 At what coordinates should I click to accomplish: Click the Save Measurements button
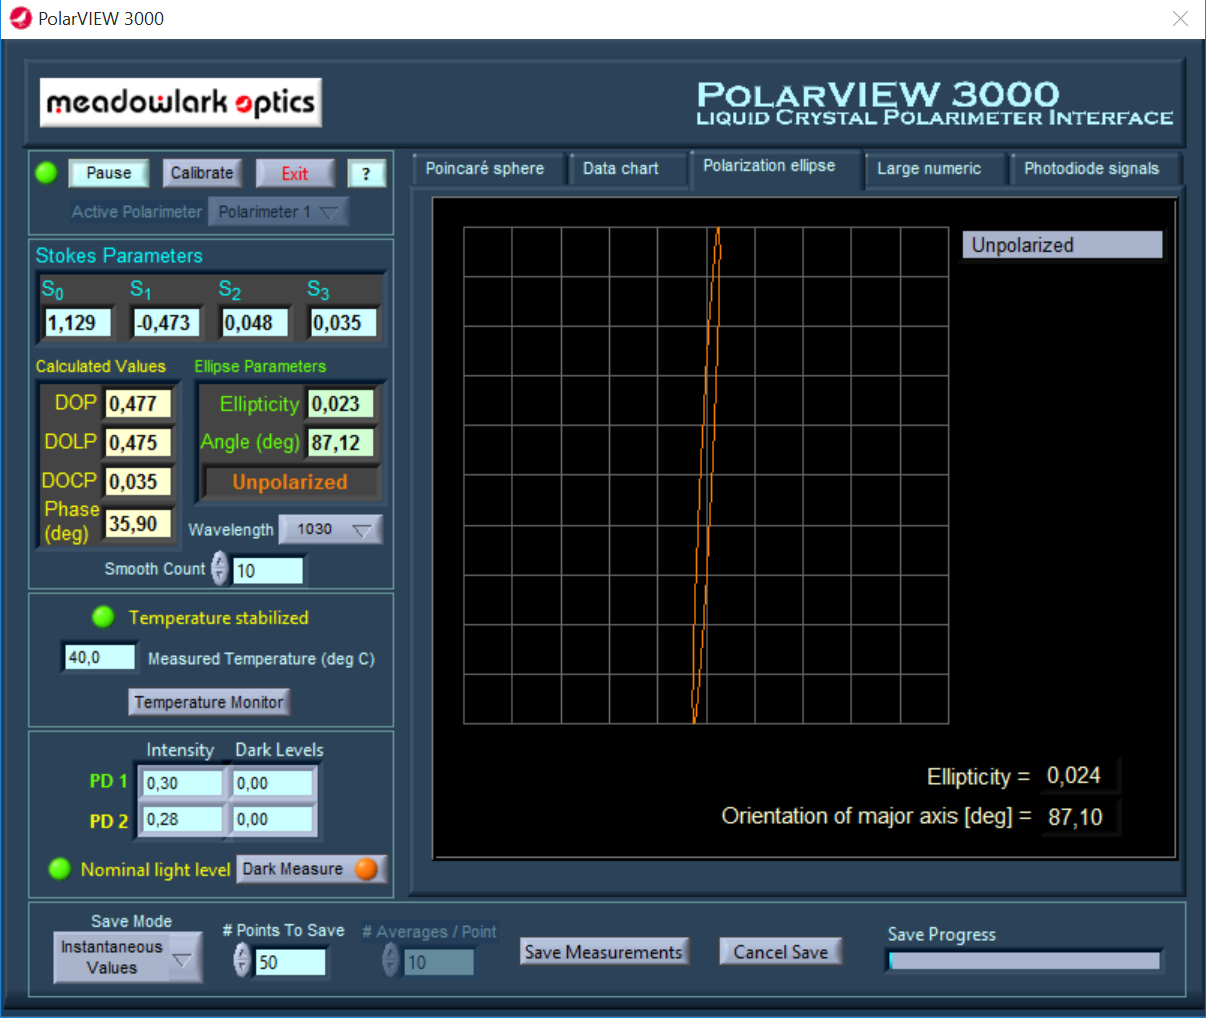point(603,952)
